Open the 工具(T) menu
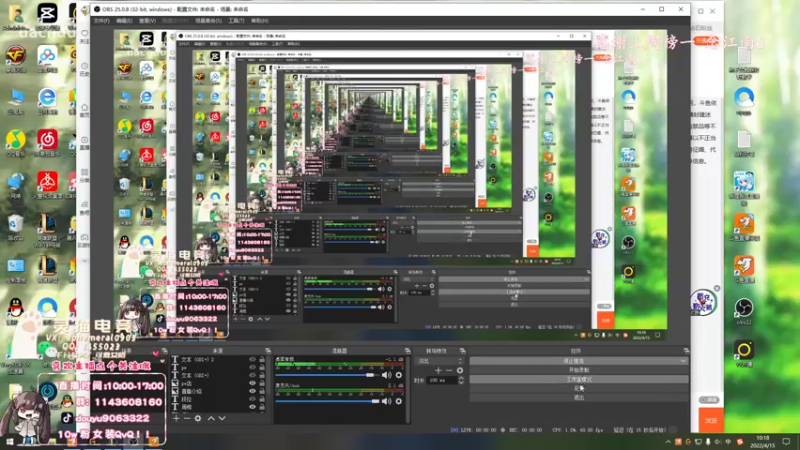The image size is (800, 450). tap(236, 21)
